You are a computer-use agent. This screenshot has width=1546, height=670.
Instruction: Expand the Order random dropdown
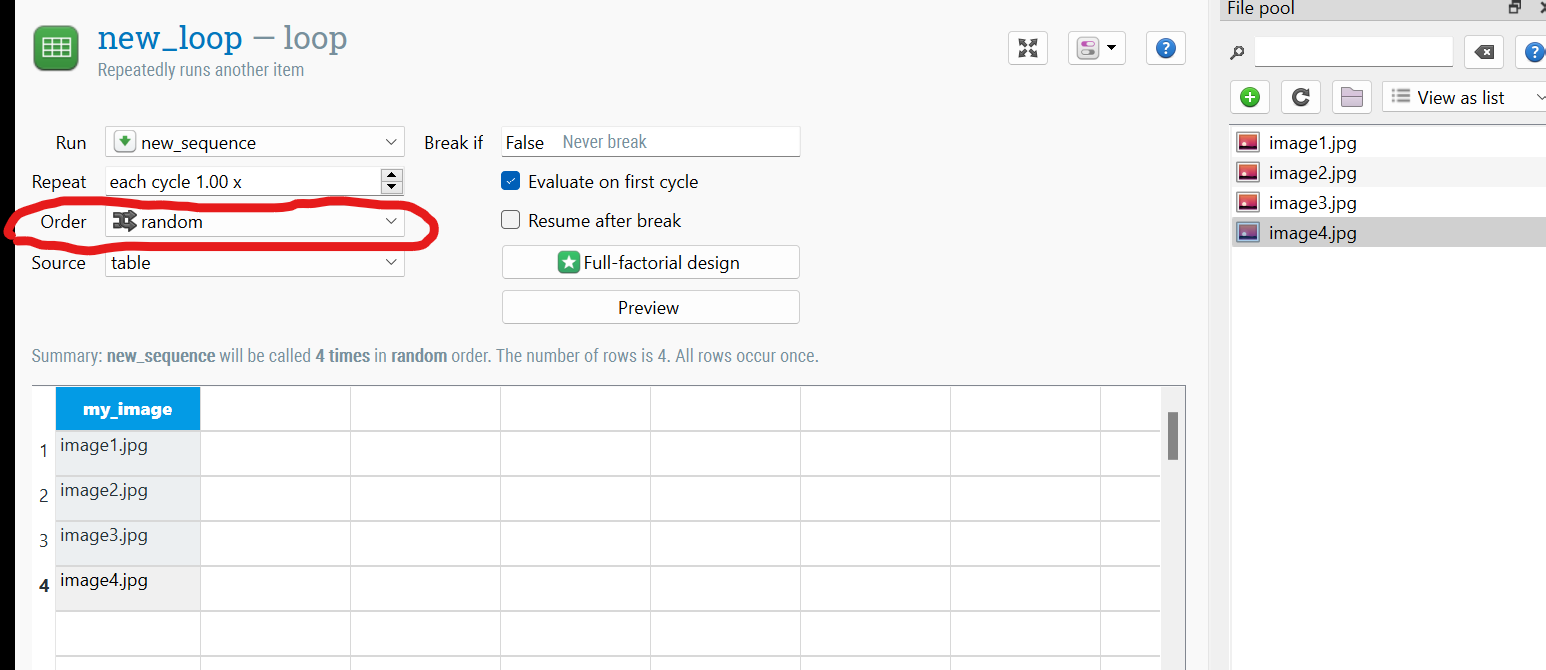[255, 222]
